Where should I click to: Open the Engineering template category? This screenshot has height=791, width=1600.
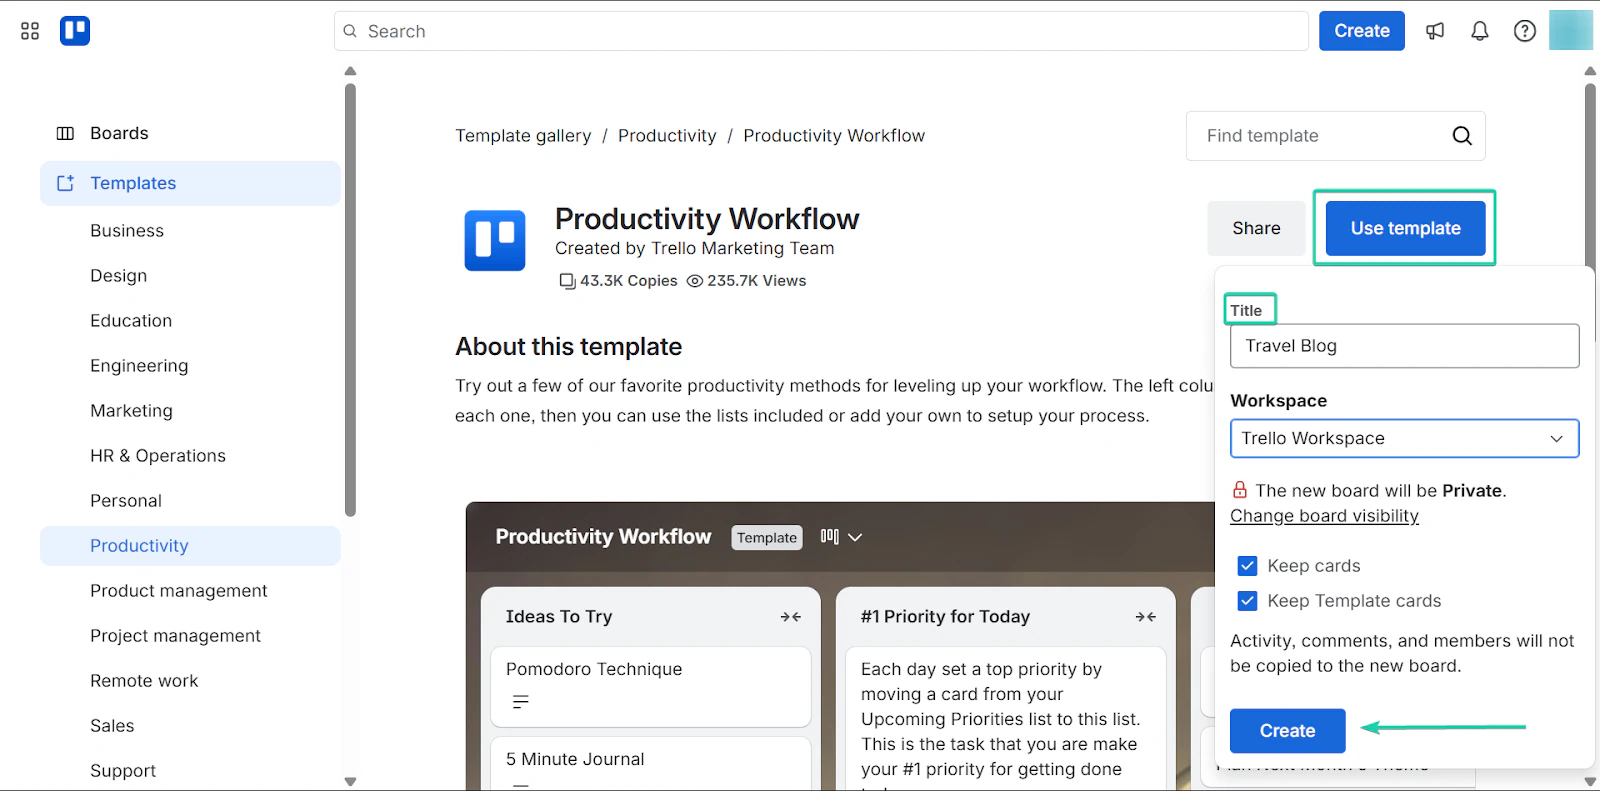(139, 366)
